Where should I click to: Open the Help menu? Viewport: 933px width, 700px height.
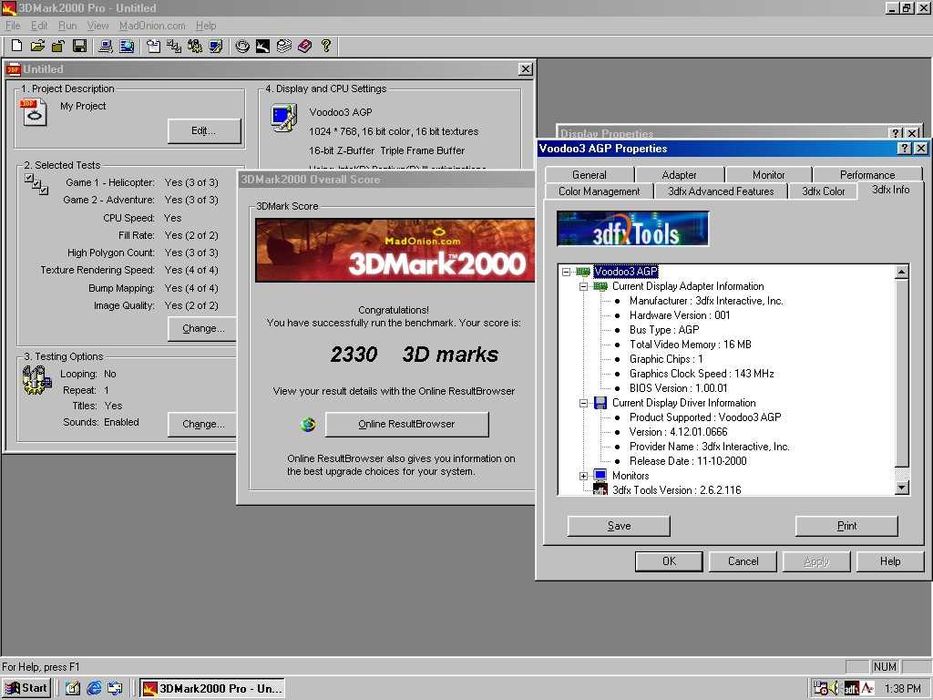[x=206, y=26]
